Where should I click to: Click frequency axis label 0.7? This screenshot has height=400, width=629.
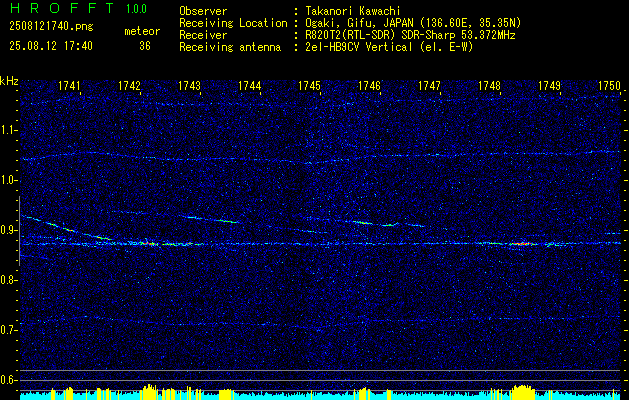coord(8,330)
